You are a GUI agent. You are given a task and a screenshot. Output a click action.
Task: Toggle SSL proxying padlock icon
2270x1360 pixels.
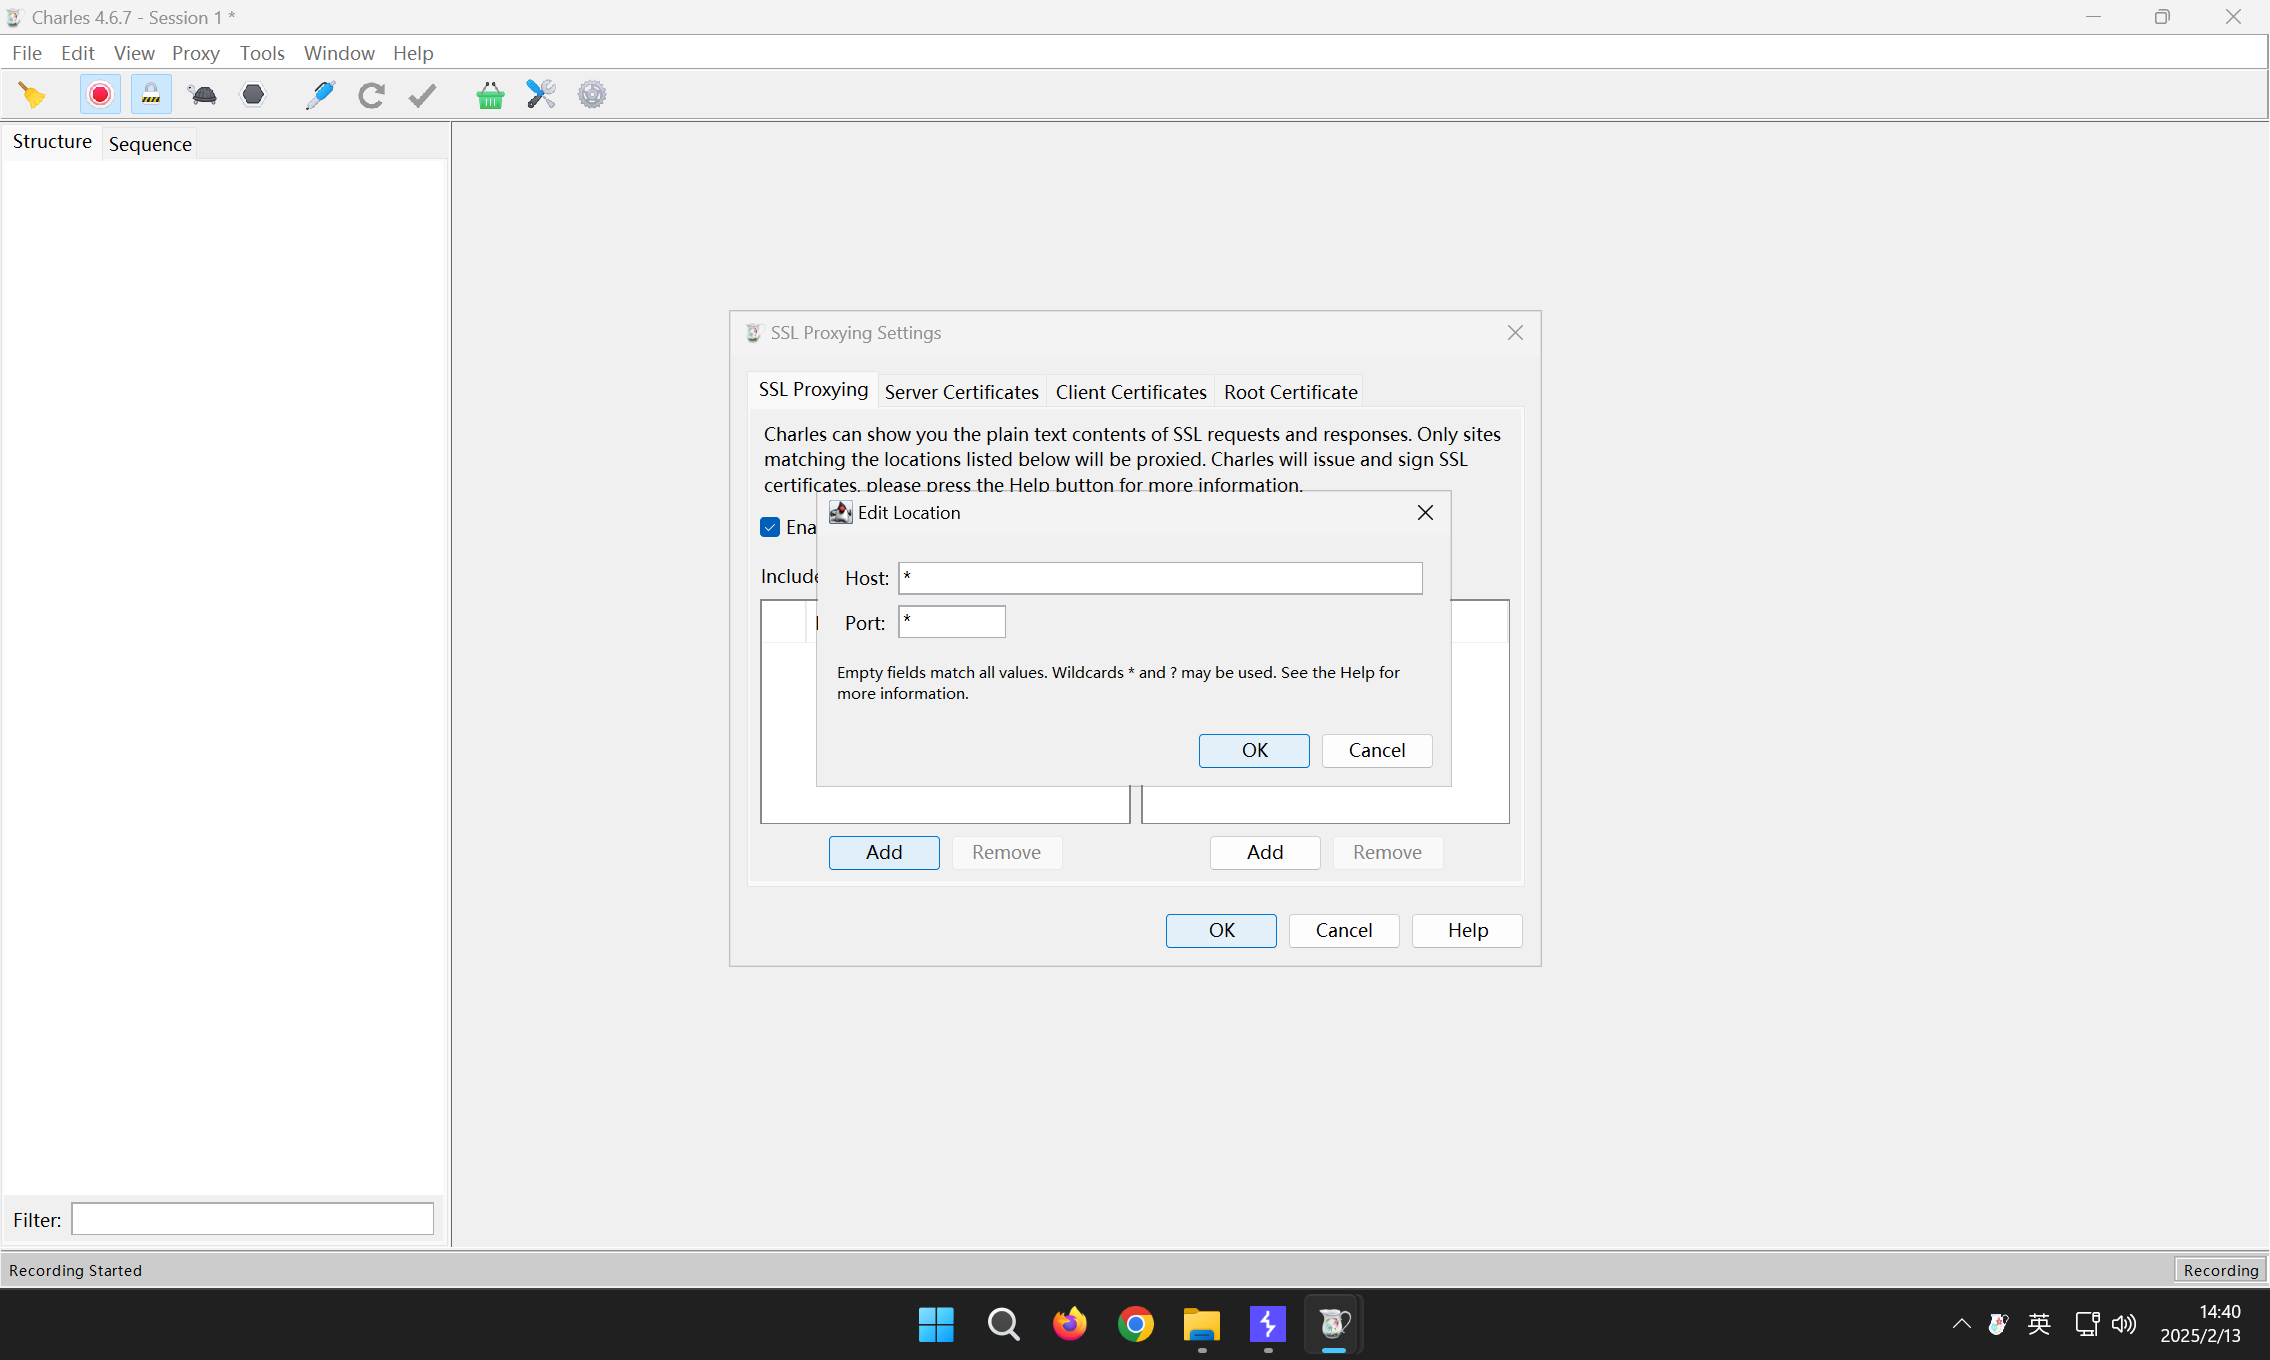(151, 95)
